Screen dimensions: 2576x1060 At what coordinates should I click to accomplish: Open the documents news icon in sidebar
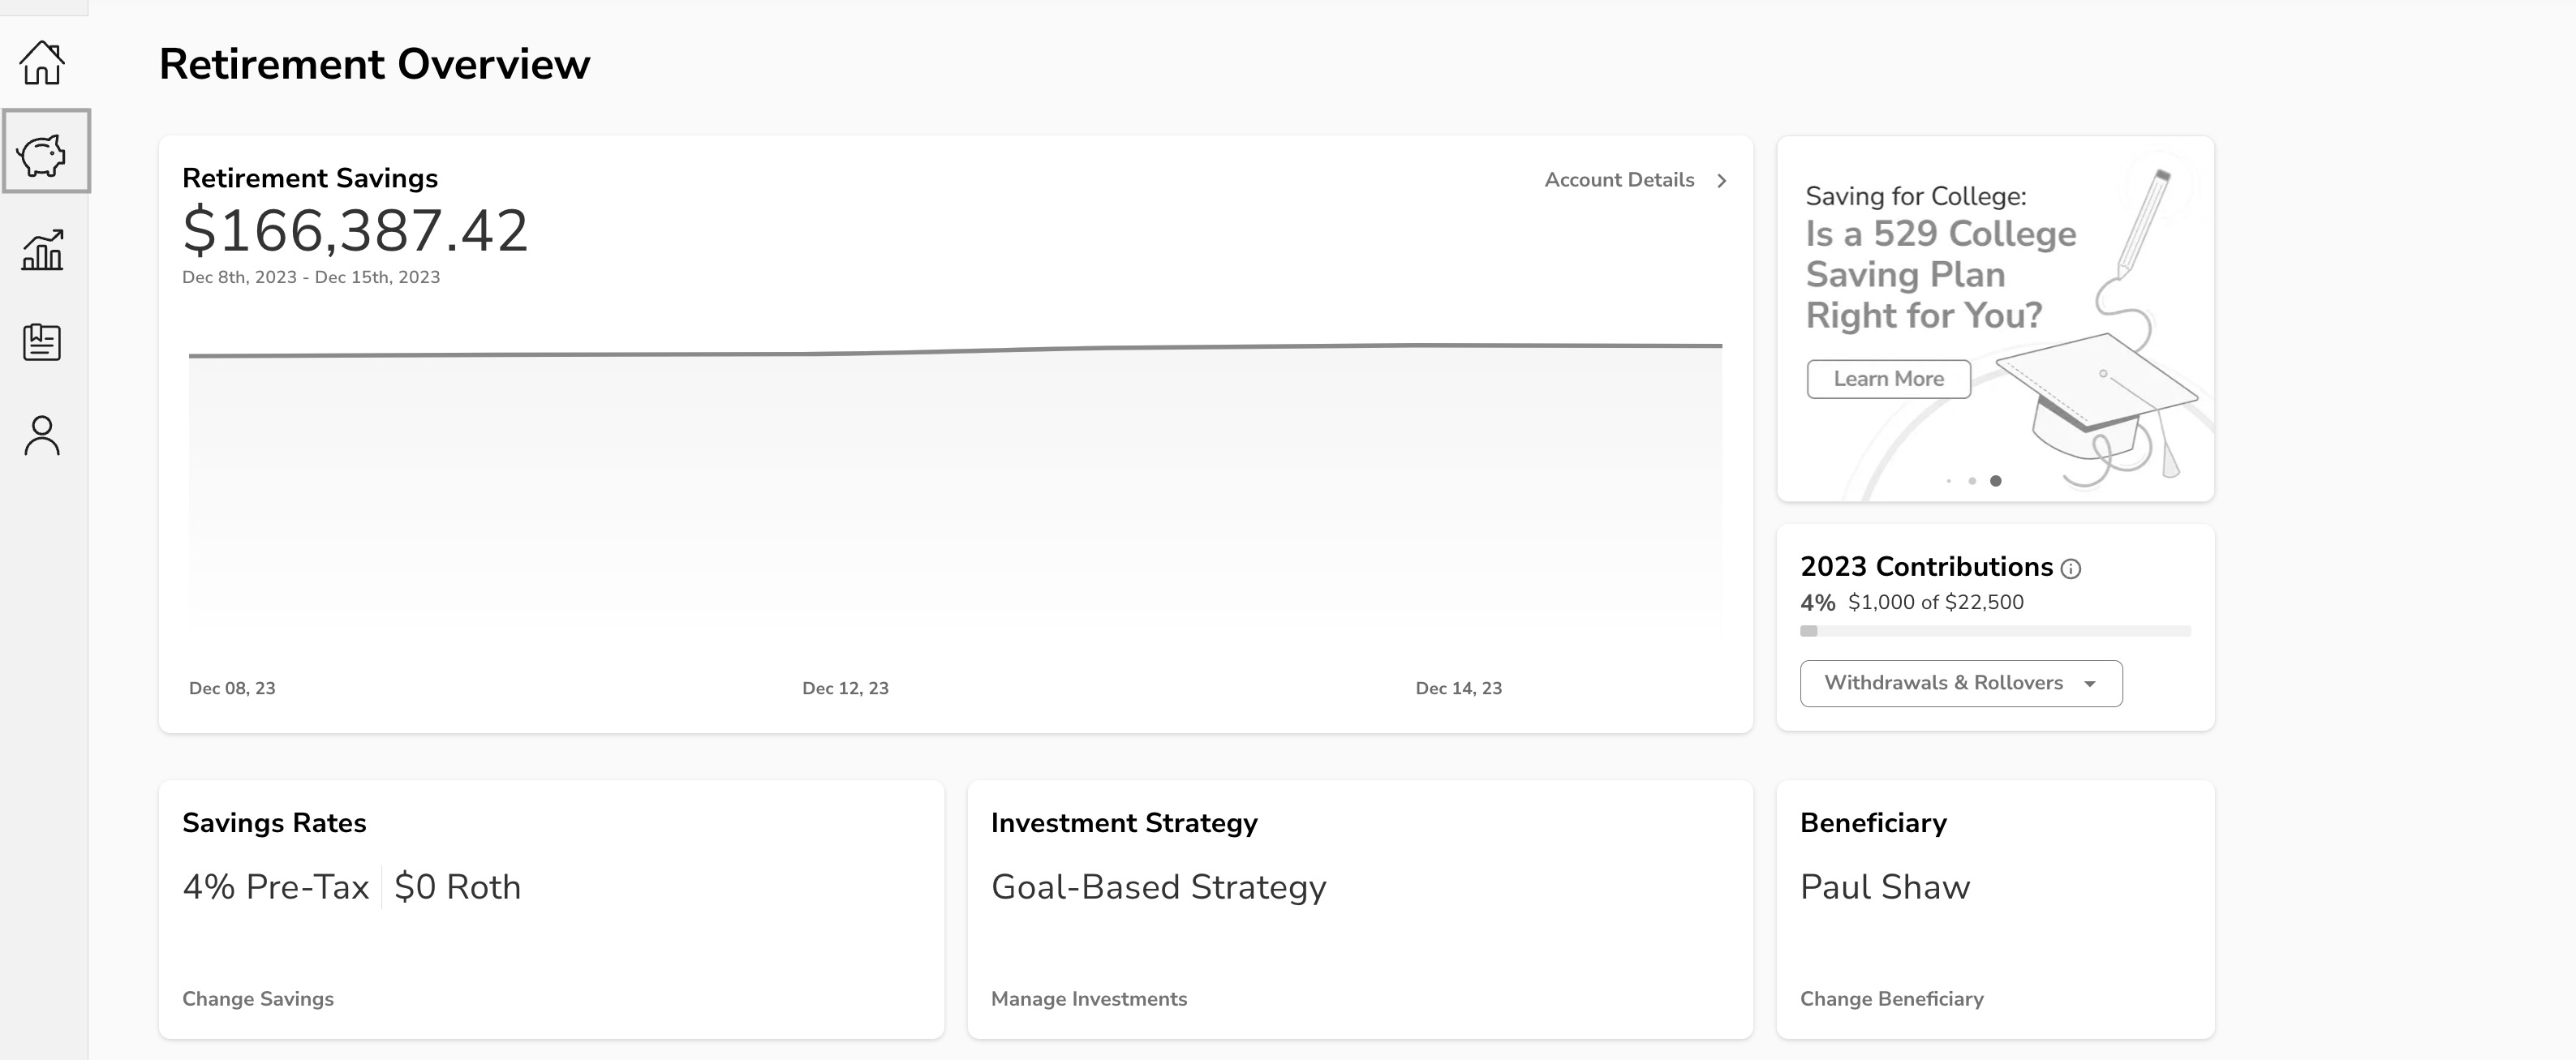coord(42,342)
